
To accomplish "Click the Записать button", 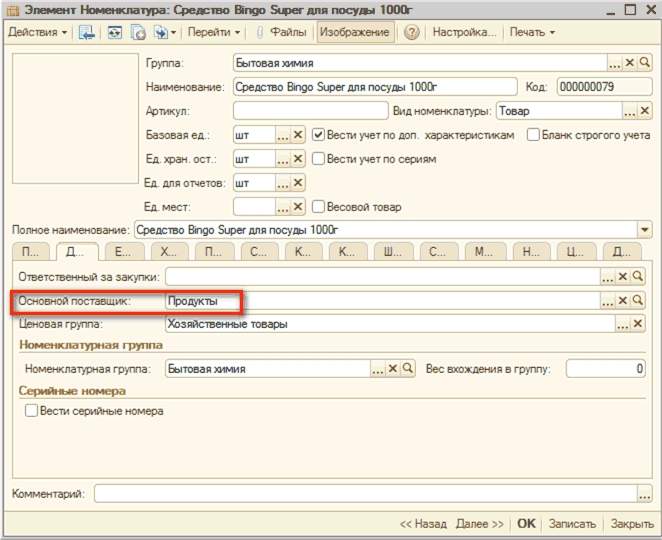I will (x=572, y=523).
